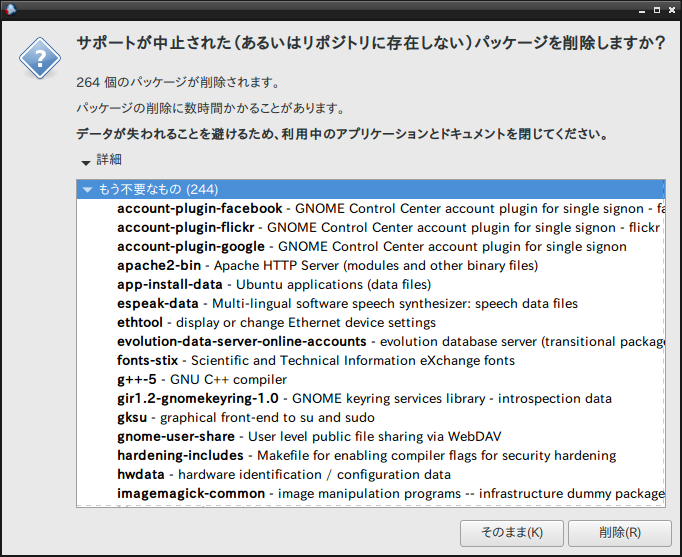Select the gnome-user-share package row

tap(371, 437)
